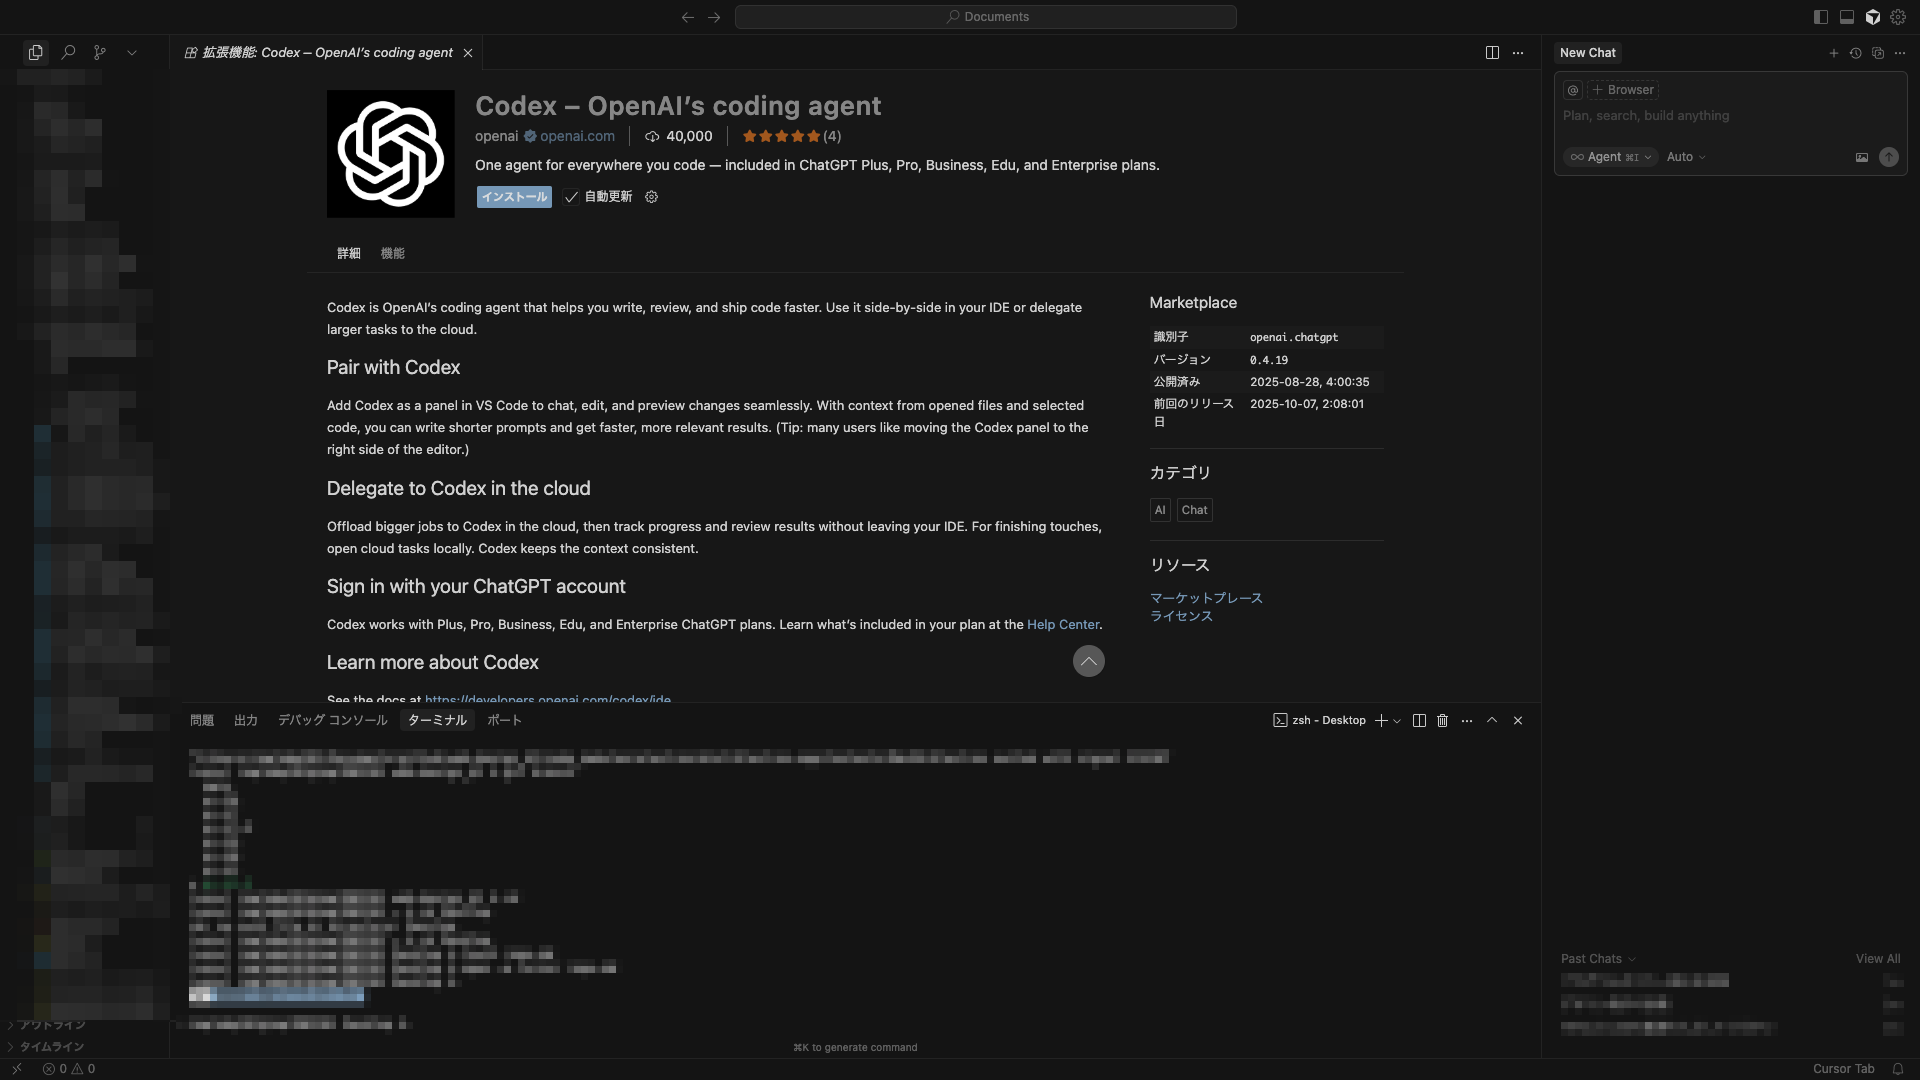Toggle the primary sidebar layout button

click(1821, 17)
